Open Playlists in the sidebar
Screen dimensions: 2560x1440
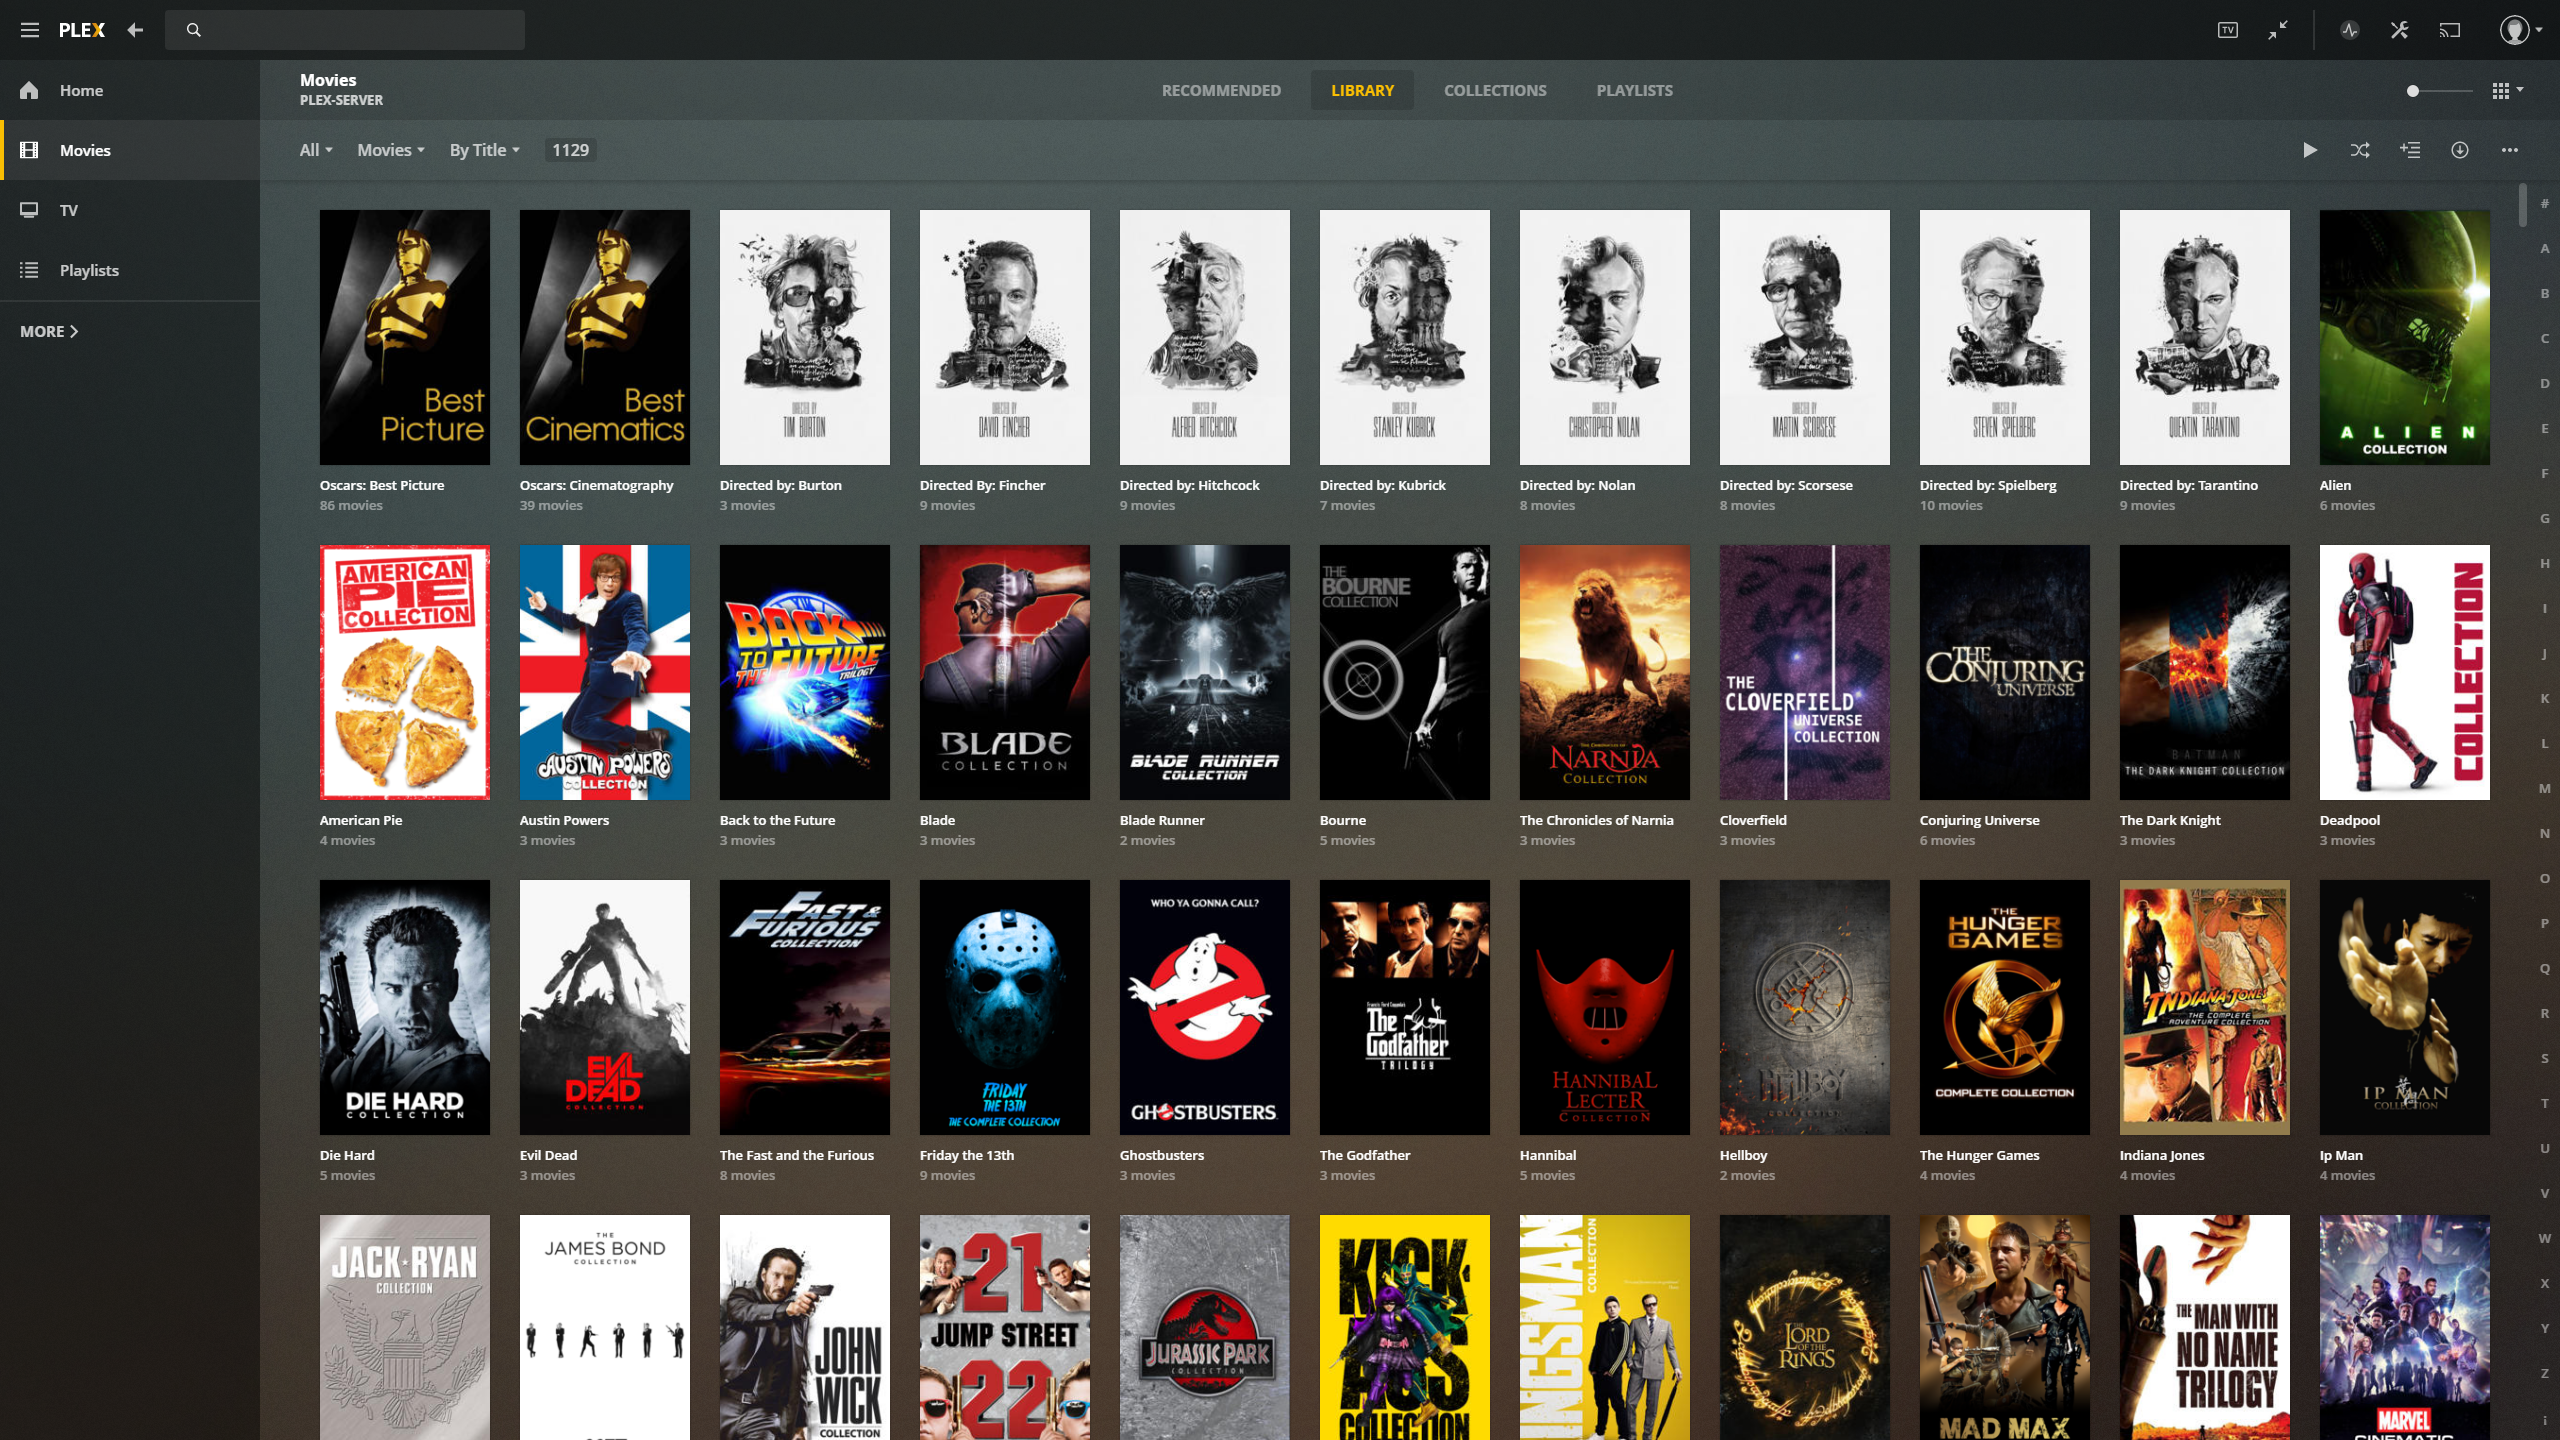(x=130, y=270)
